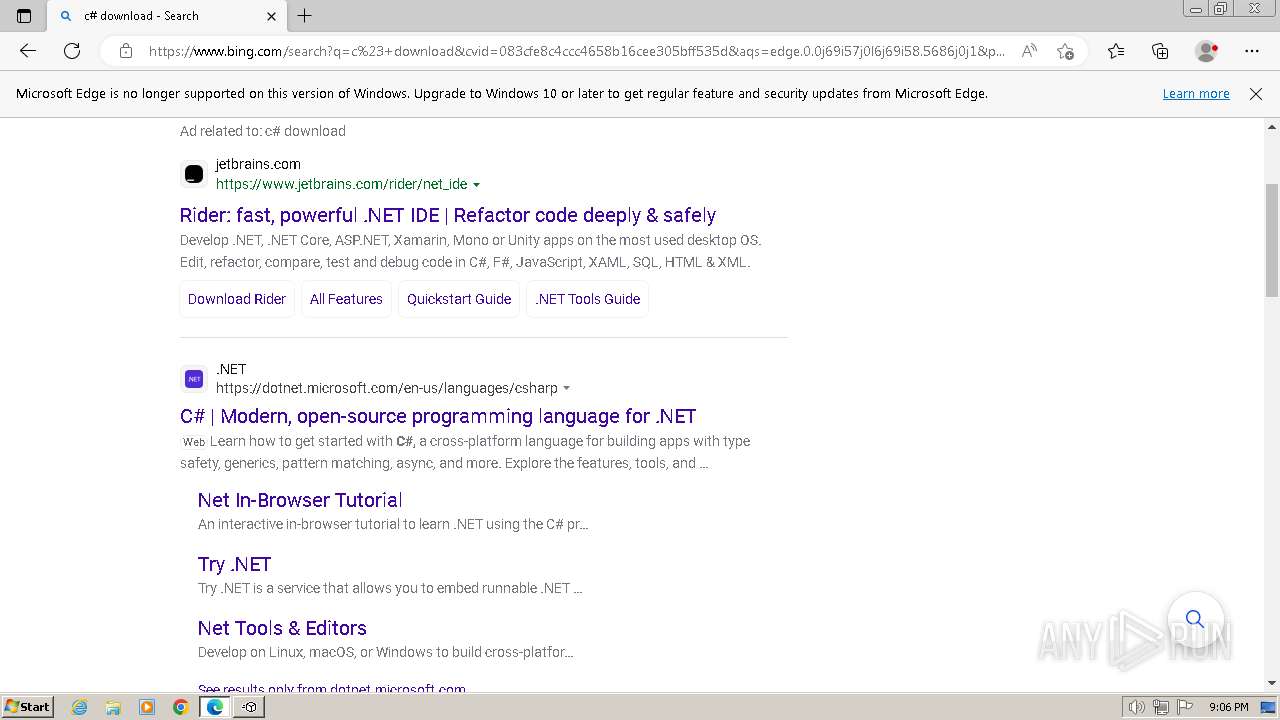This screenshot has height=720, width=1280.
Task: Open the 'Net In-Browser Tutorial' sublink
Action: 300,500
